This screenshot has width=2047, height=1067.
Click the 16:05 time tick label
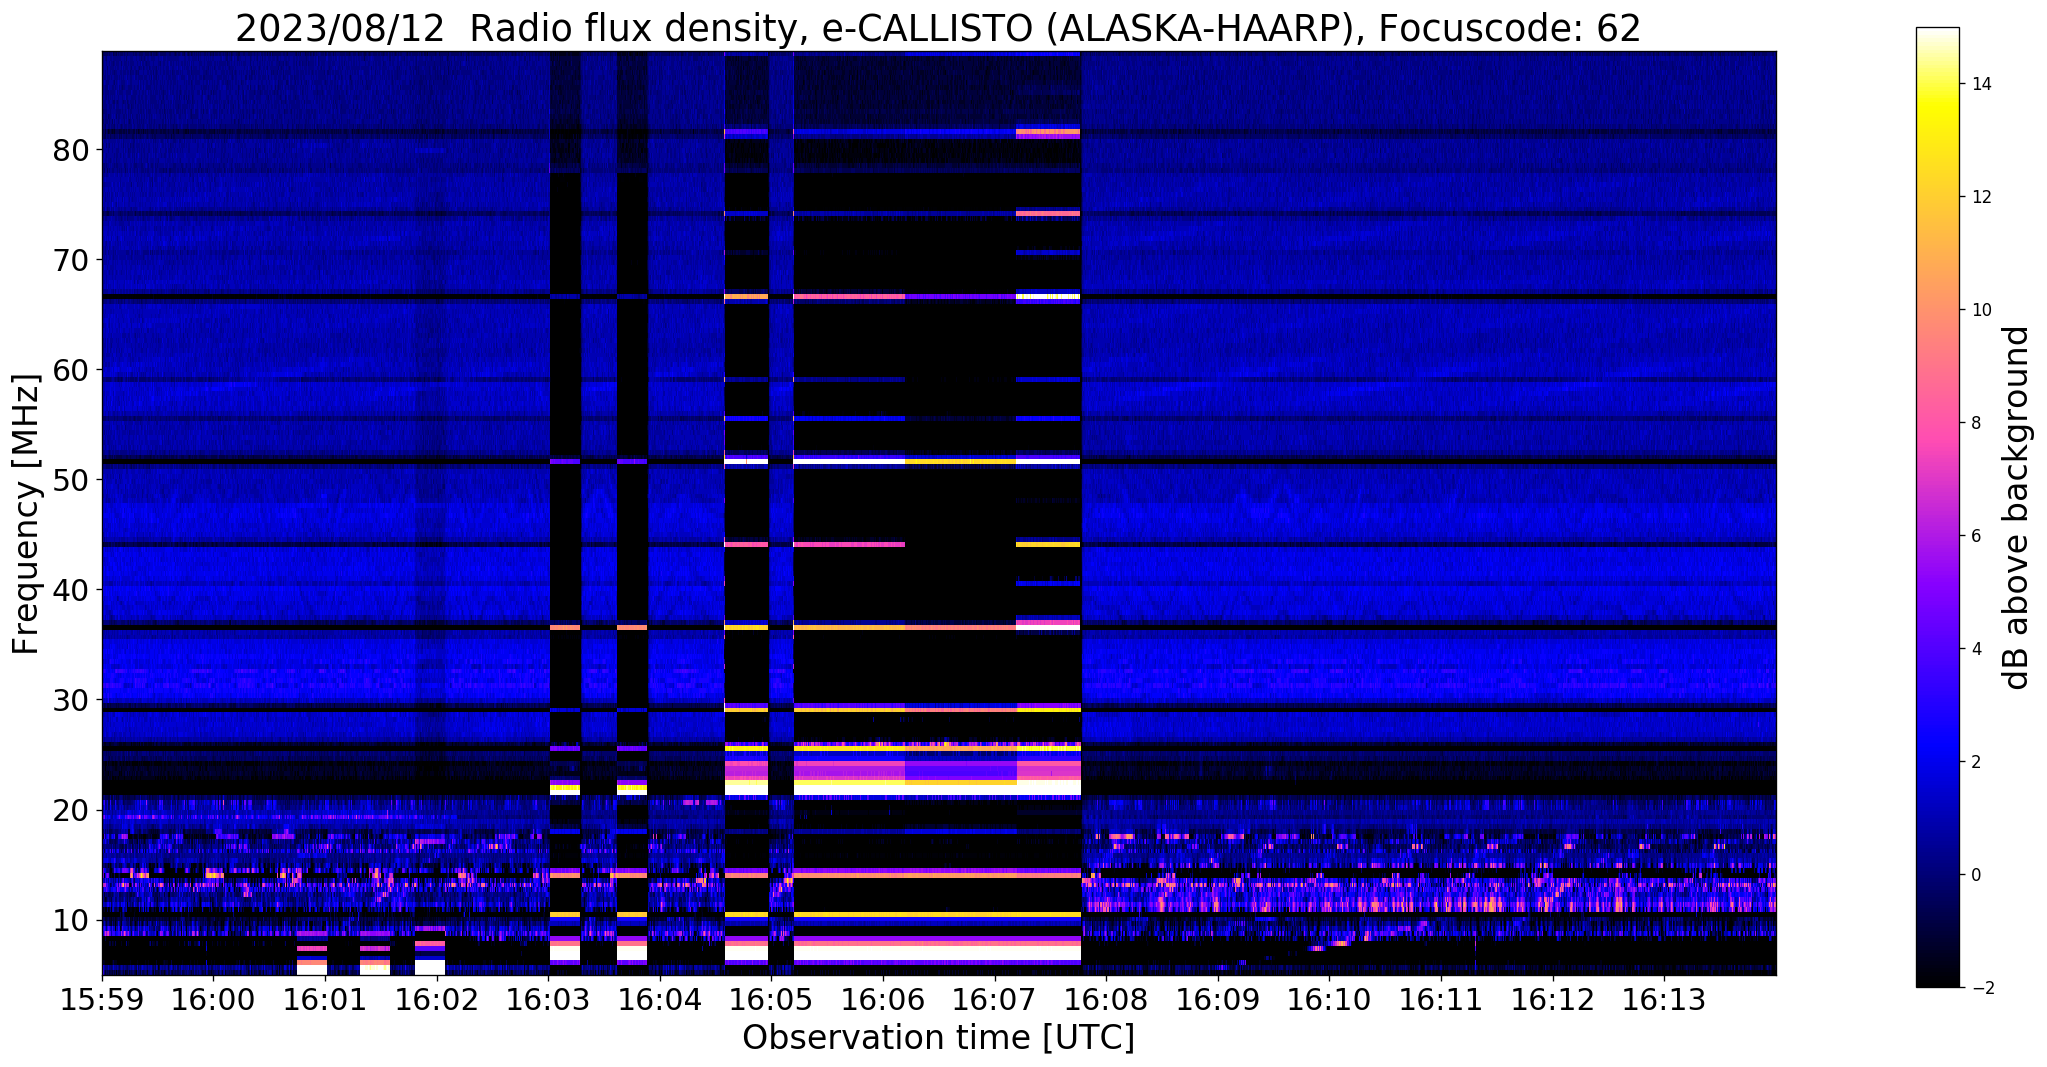(771, 1001)
